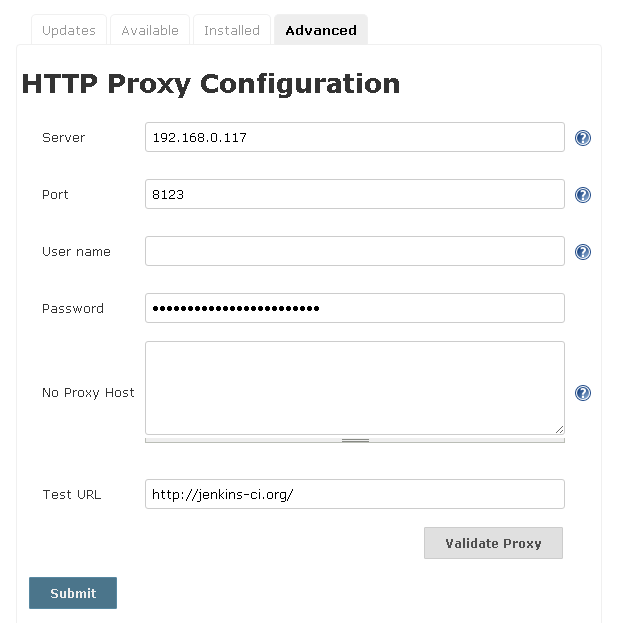Click the horizontal resize bar below textarea
The width and height of the screenshot is (617, 623).
click(355, 440)
